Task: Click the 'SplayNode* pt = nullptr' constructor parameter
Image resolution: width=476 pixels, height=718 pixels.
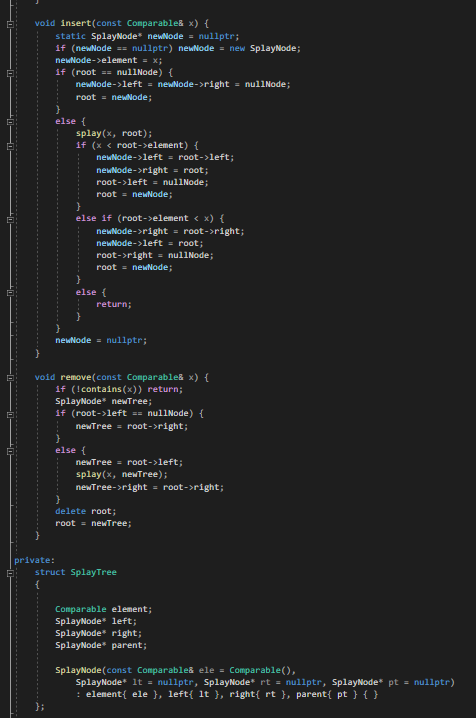Action: point(391,682)
